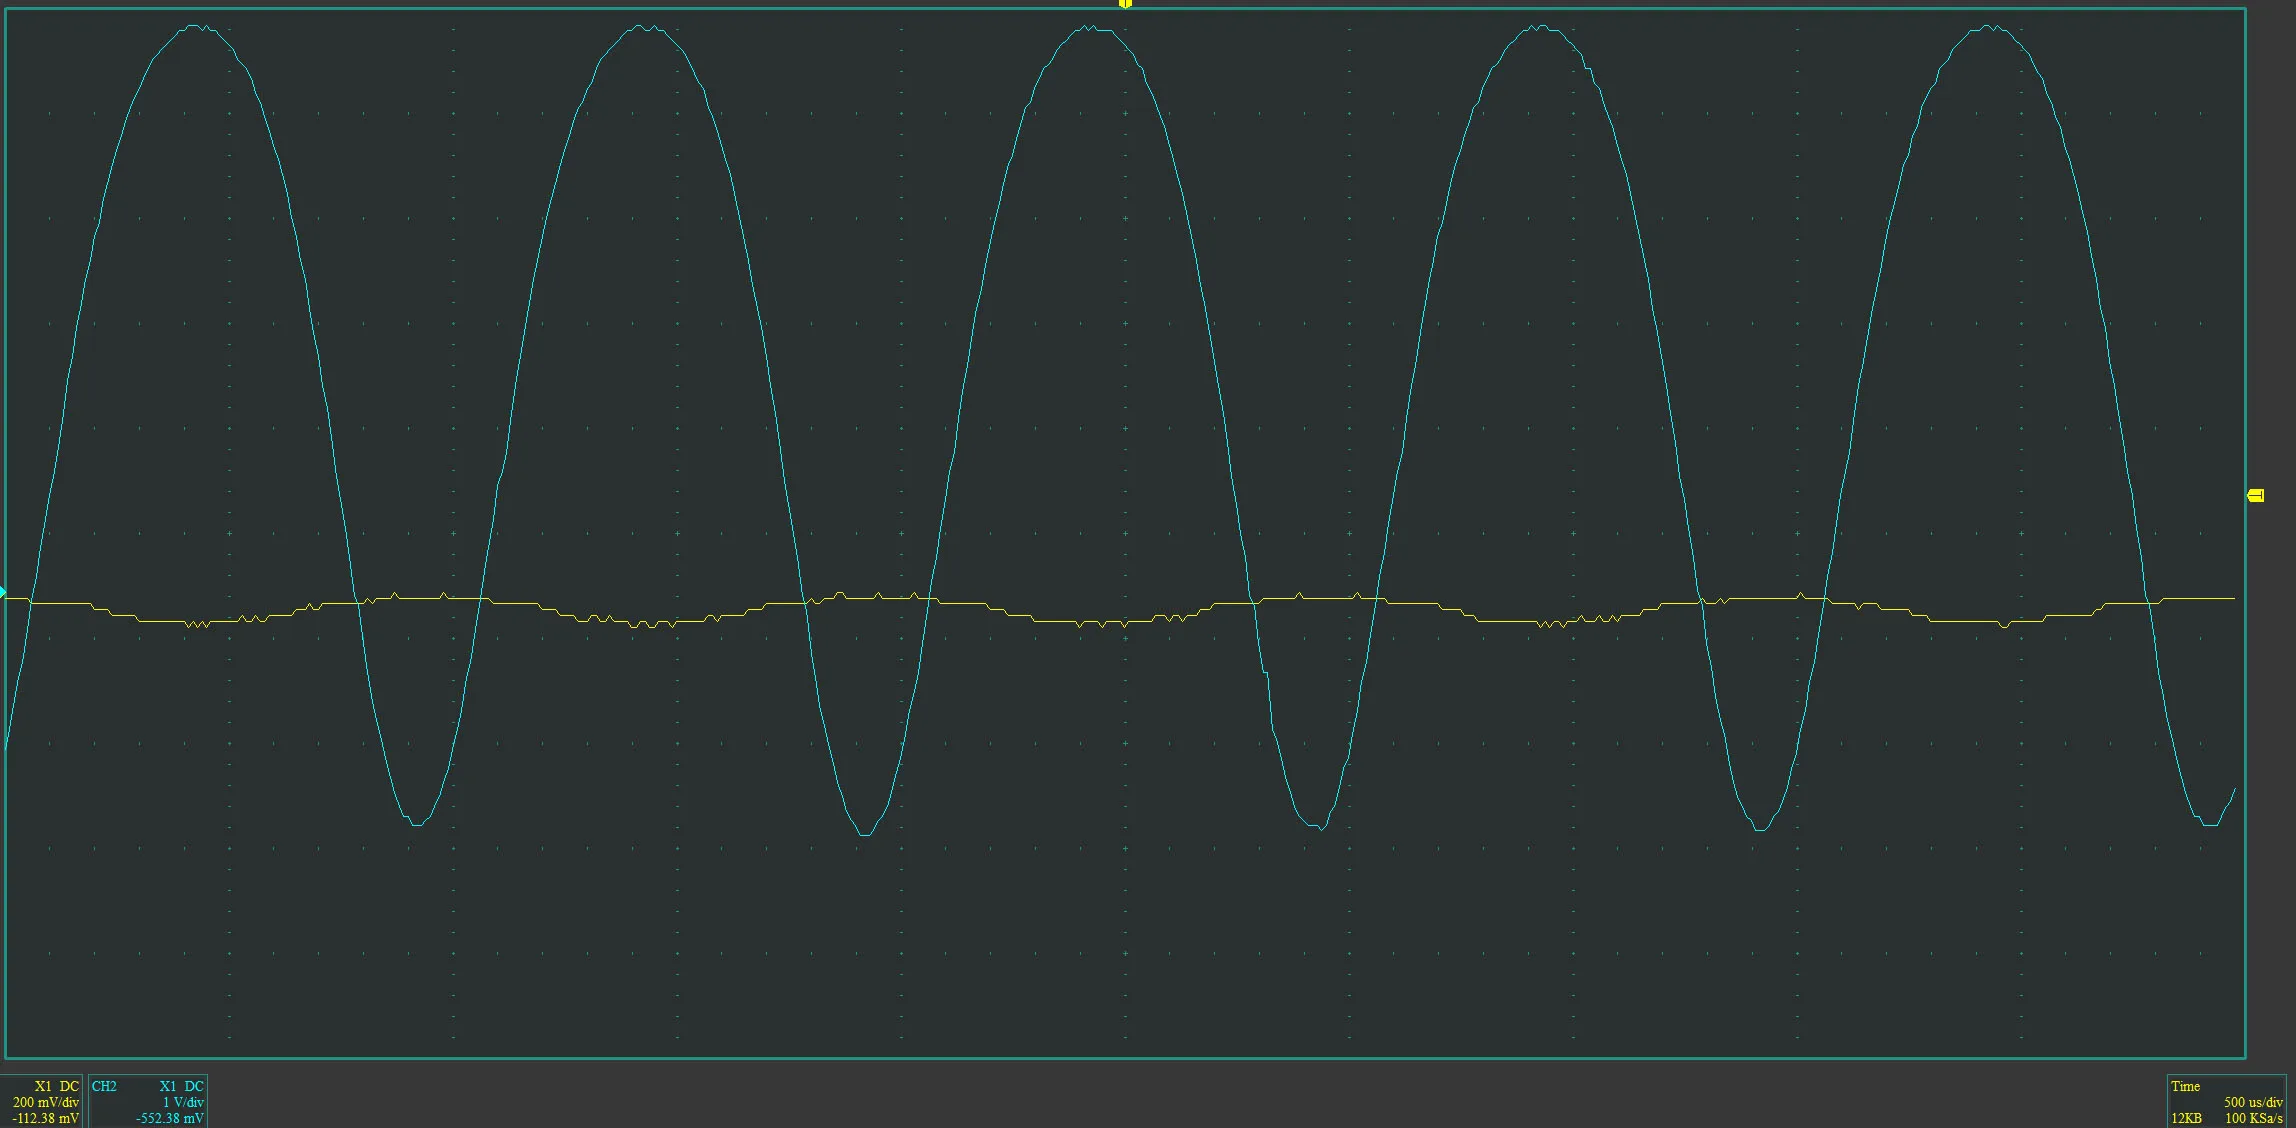Image resolution: width=2296 pixels, height=1128 pixels.
Task: Click the first trough of the cyan waveform
Action: [x=416, y=823]
